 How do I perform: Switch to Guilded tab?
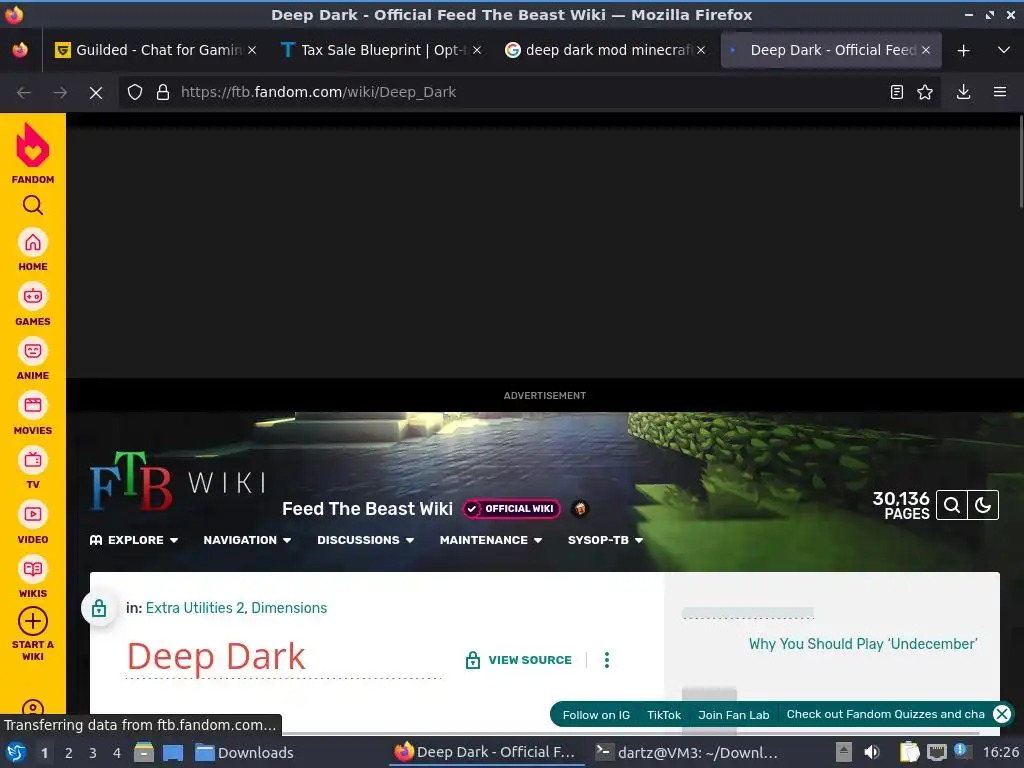tap(155, 50)
